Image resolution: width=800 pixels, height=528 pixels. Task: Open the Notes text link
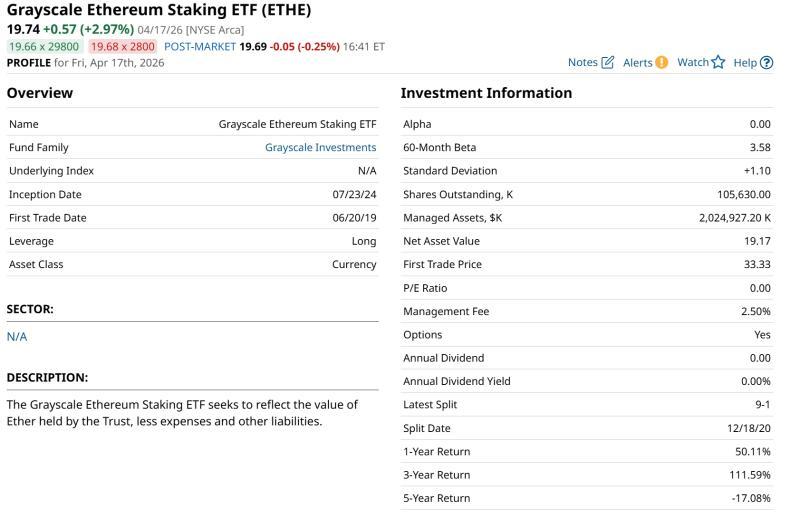(582, 62)
